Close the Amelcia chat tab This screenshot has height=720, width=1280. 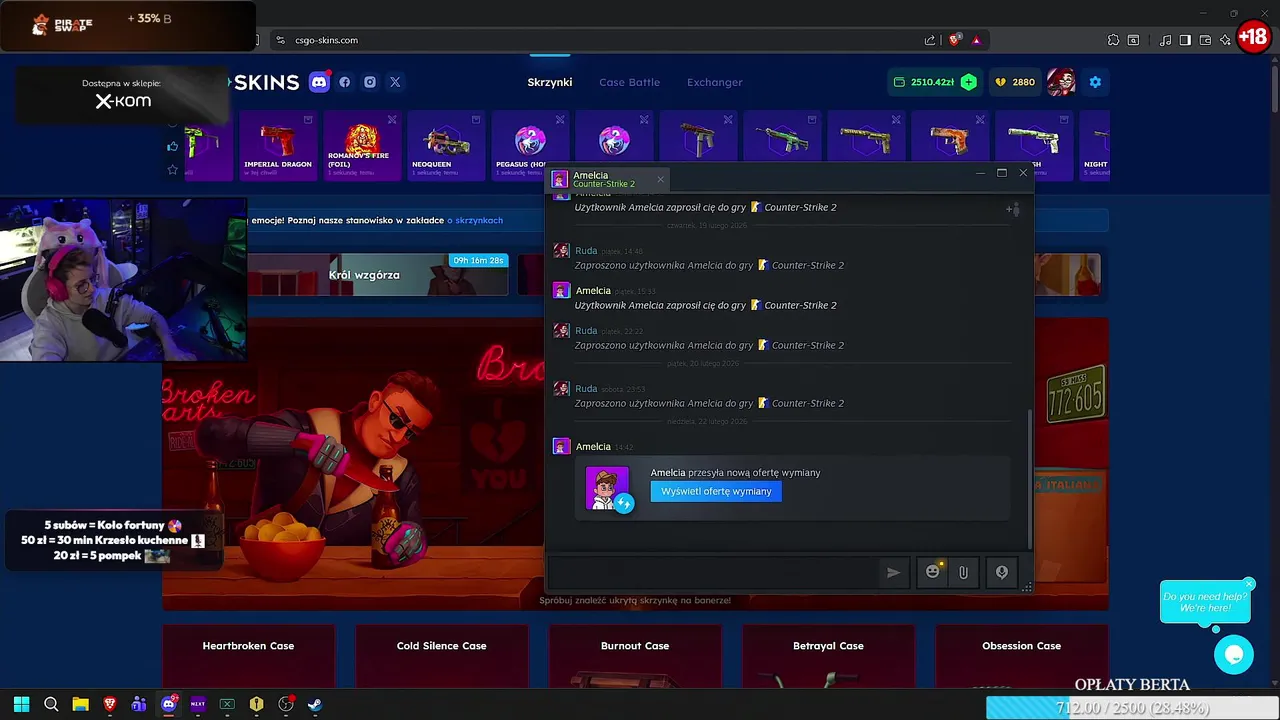click(x=660, y=179)
